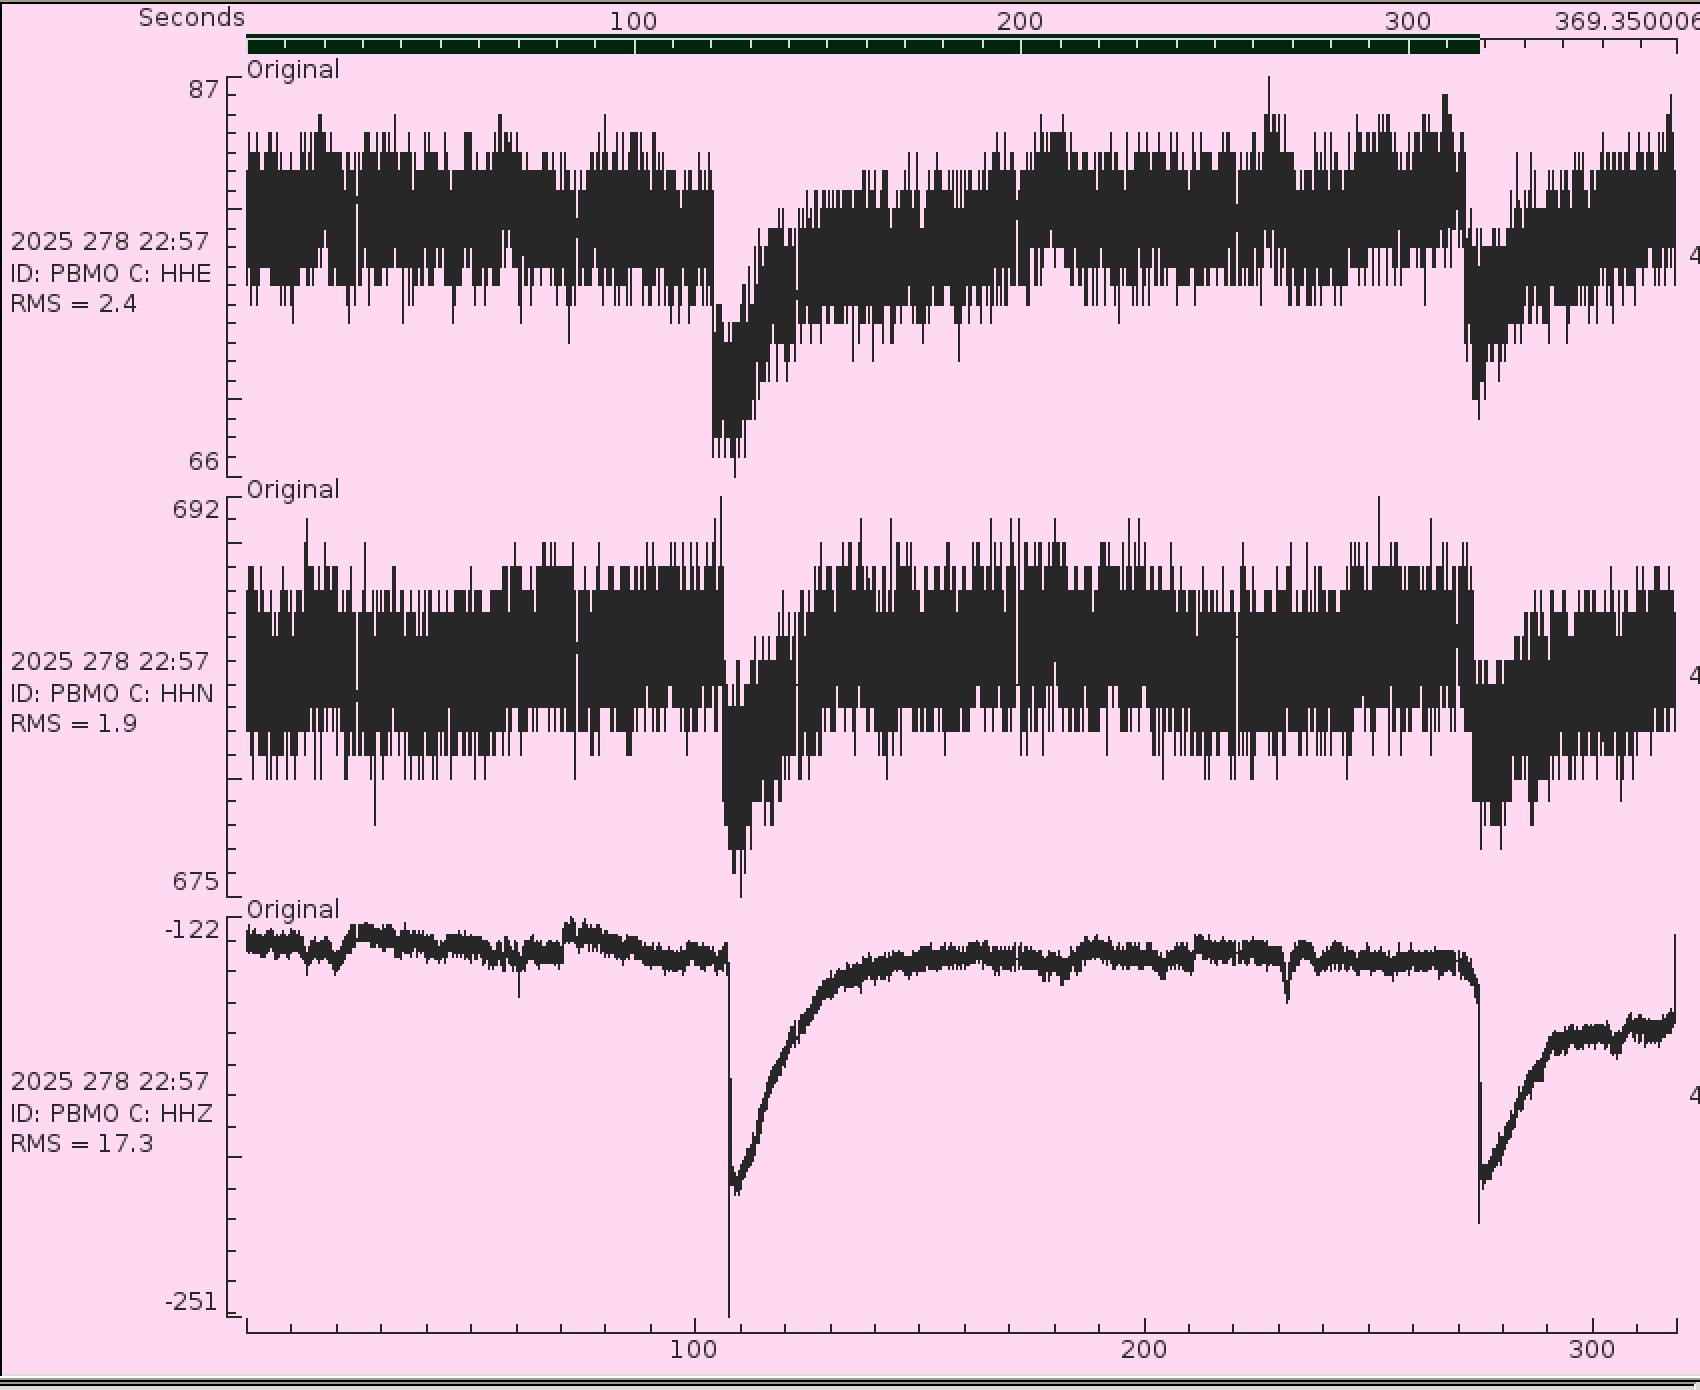
Task: Click the 100 label on bottom time axis
Action: pyautogui.click(x=694, y=1349)
